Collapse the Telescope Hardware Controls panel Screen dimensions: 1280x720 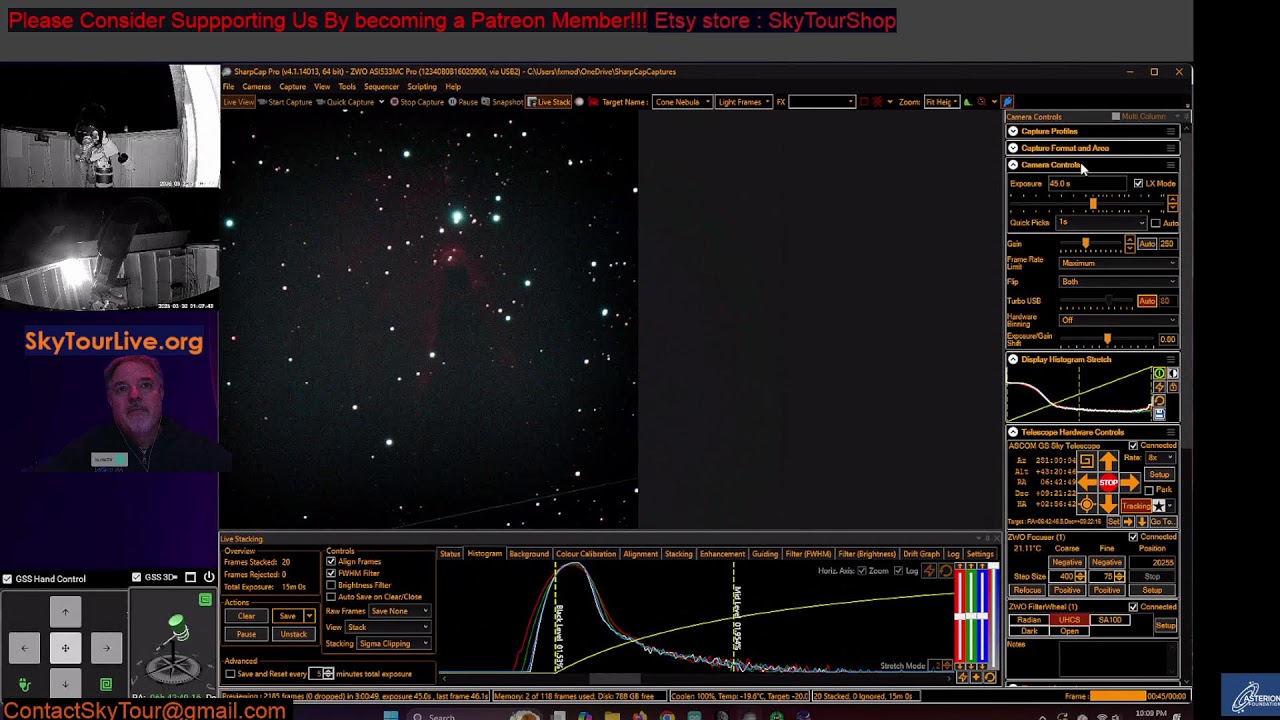(x=1013, y=432)
